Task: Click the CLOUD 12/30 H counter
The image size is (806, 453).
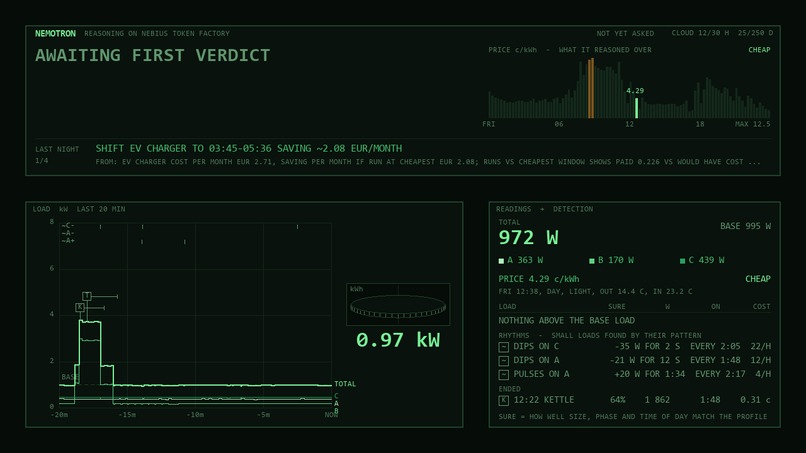Action: click(700, 33)
